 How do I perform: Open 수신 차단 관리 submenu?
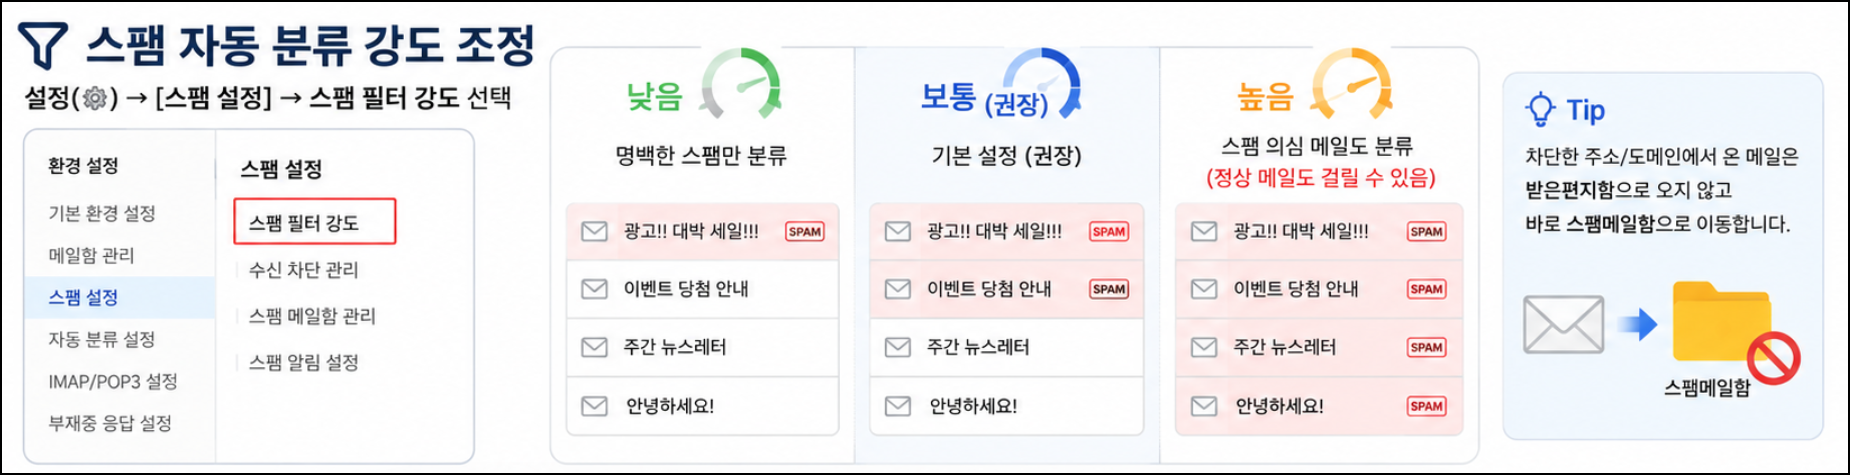point(304,270)
